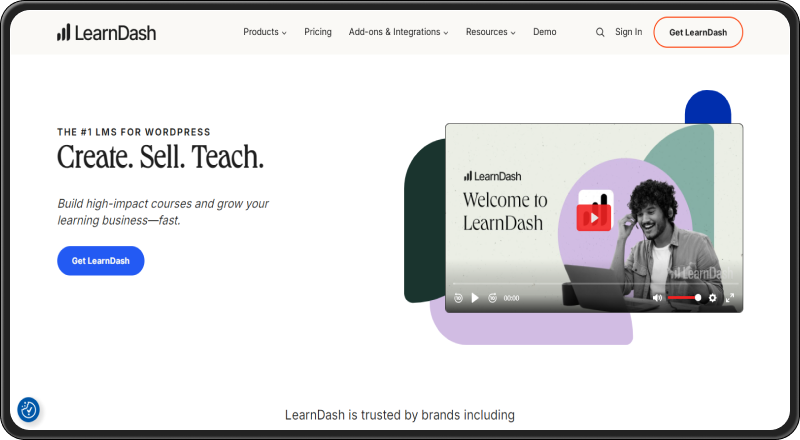
Task: Click outlined Get LearnDash header button
Action: point(698,32)
